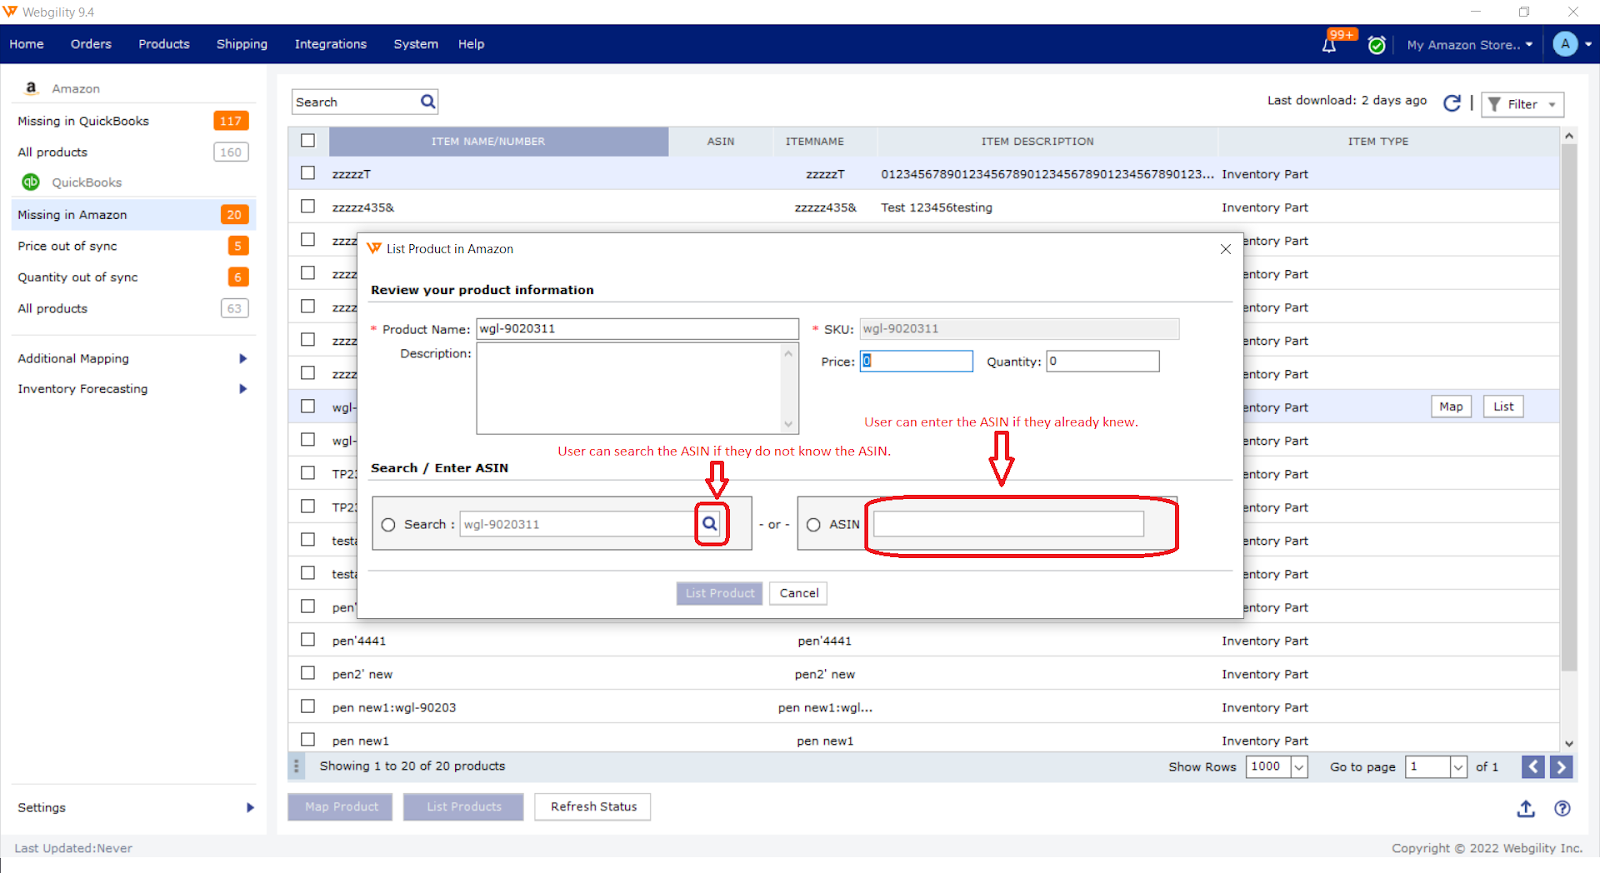Click the List Product button in dialog
Viewport: 1600px width, 873px height.
720,593
